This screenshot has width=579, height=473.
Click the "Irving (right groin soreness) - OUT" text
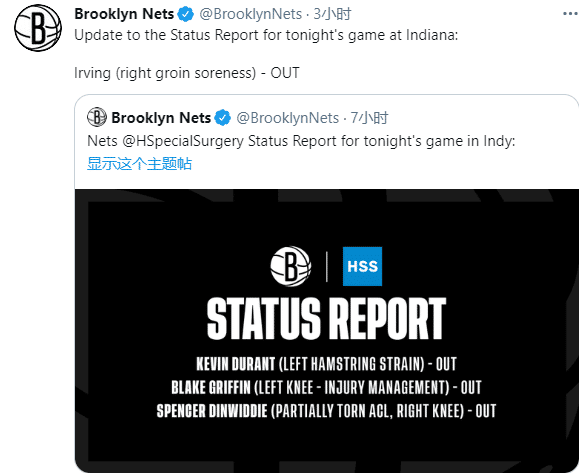[x=186, y=73]
